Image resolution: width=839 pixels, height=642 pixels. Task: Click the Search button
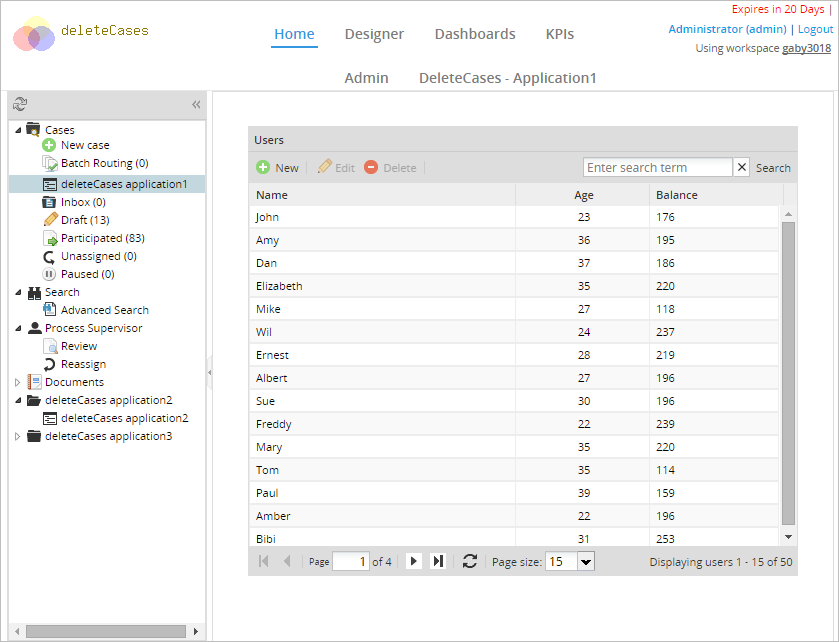point(773,168)
